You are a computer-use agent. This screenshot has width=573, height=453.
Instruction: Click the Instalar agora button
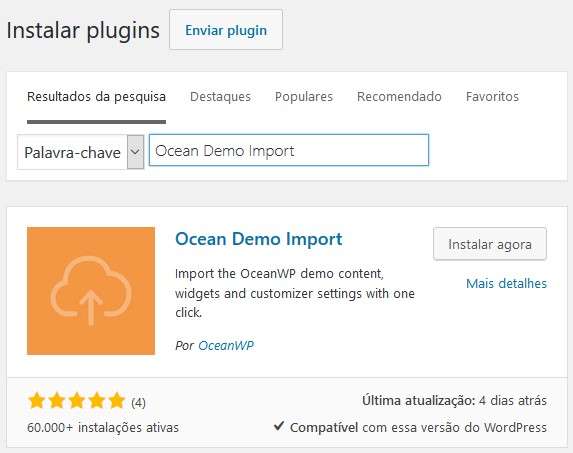tap(490, 244)
